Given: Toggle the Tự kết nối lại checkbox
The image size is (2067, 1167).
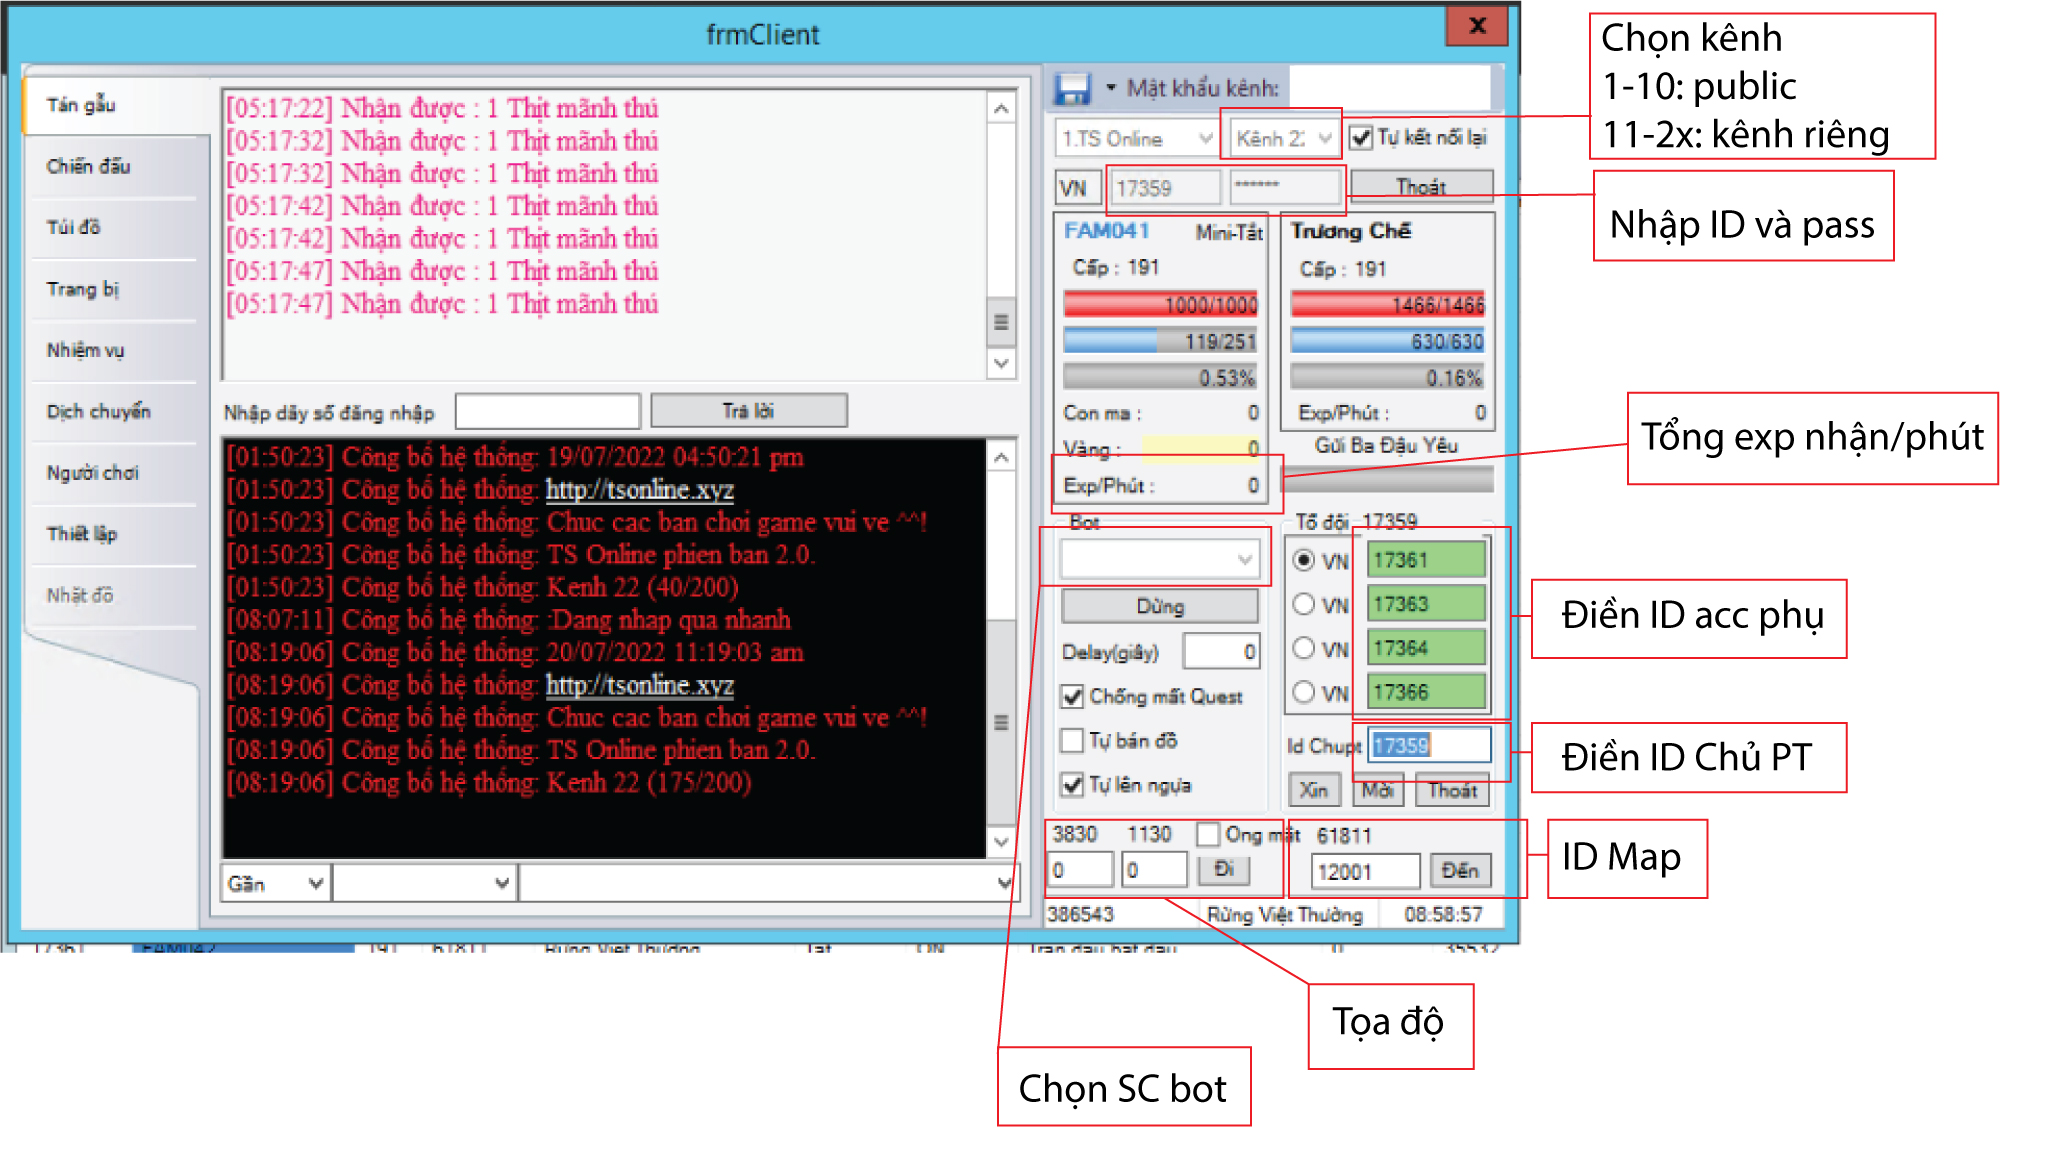Looking at the screenshot, I should coord(1361,137).
